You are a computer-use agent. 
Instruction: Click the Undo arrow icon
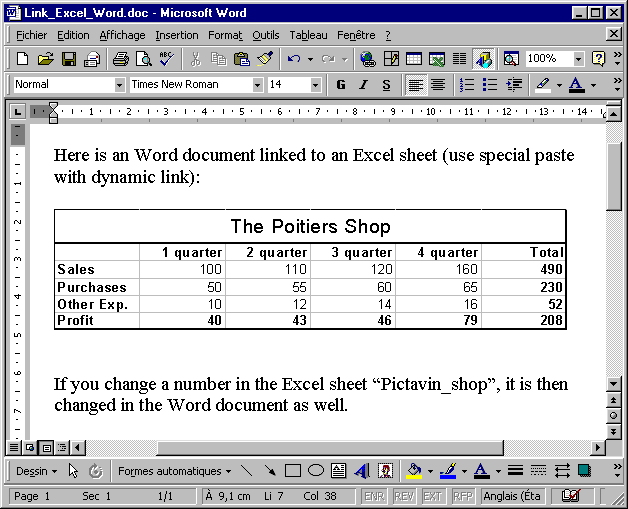(293, 59)
